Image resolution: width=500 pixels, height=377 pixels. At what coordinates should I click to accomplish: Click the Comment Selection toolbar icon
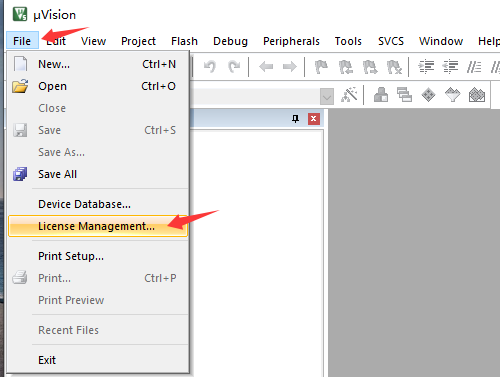[x=474, y=67]
